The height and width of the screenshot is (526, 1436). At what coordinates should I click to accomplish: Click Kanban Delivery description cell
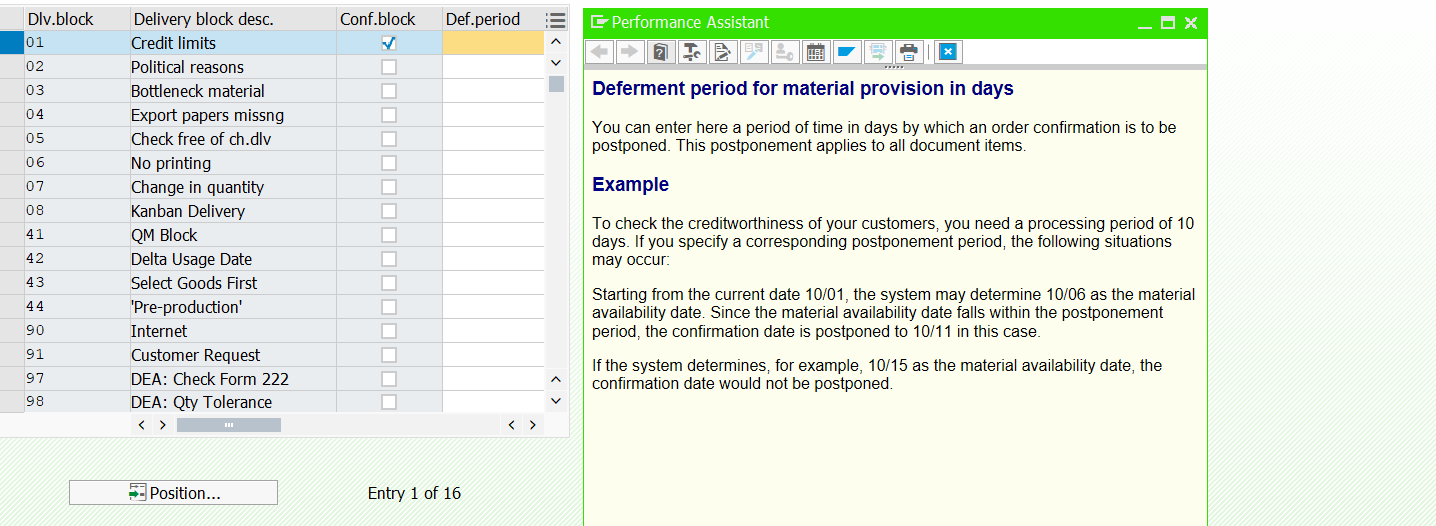pos(233,211)
